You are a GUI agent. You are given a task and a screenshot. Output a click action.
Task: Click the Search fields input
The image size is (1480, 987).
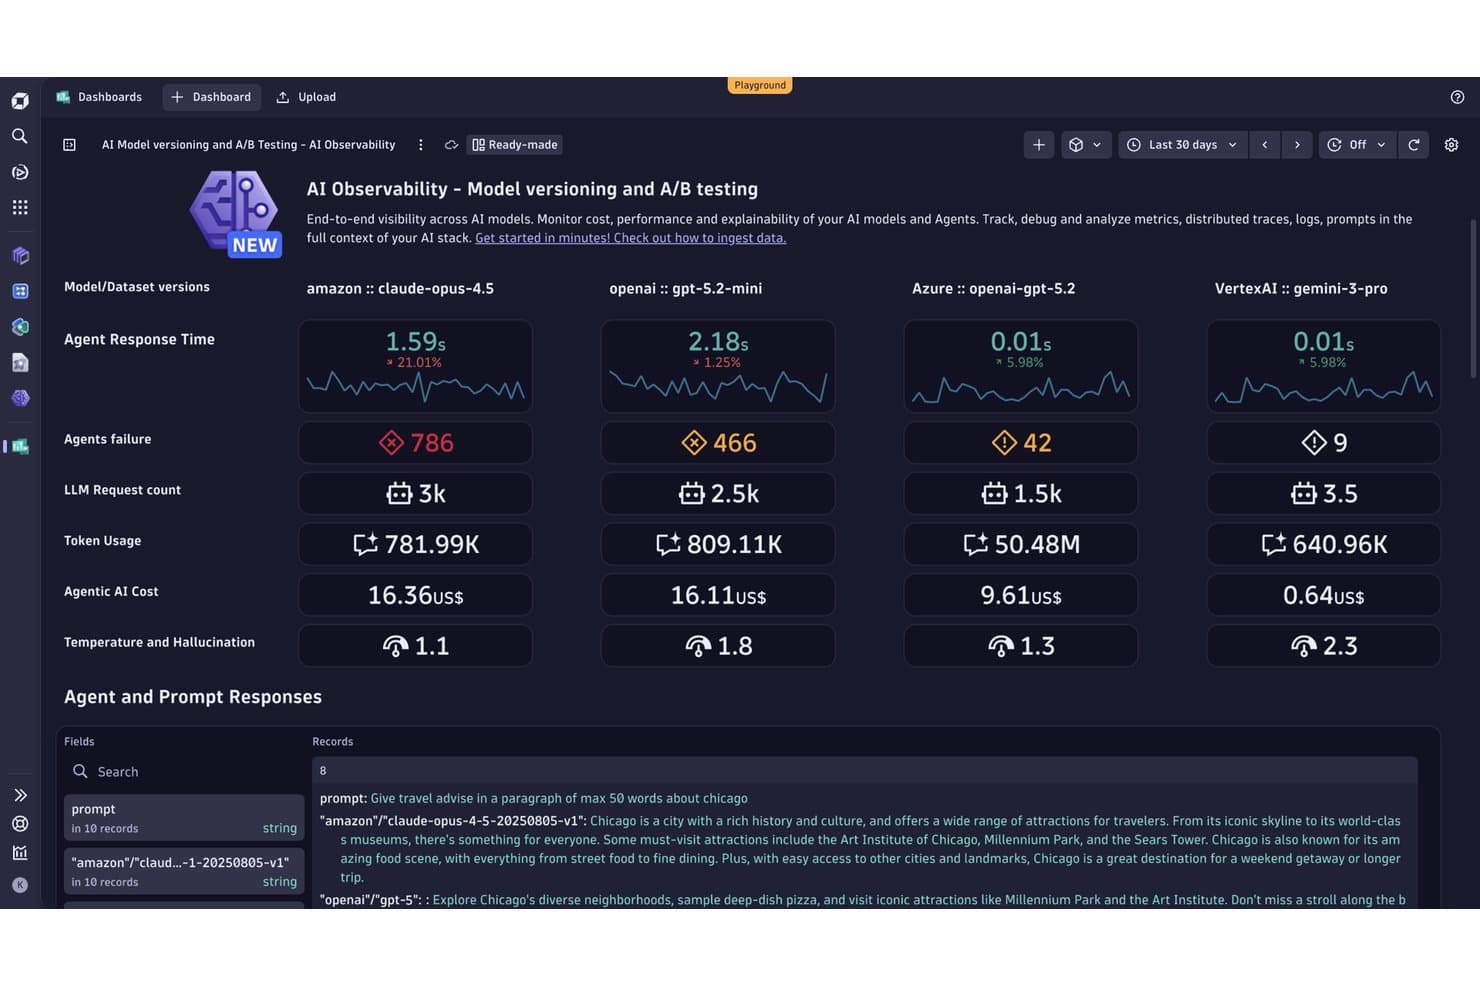point(184,772)
